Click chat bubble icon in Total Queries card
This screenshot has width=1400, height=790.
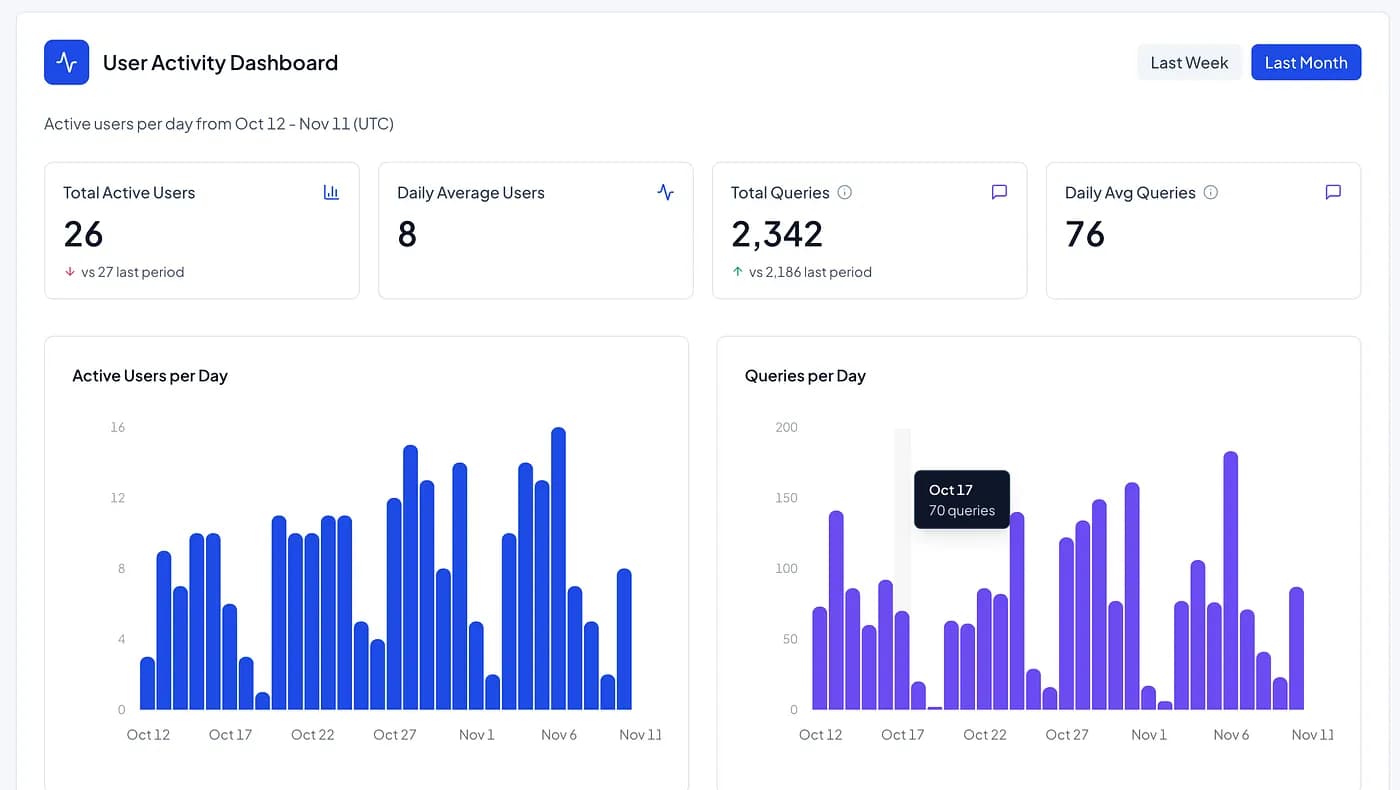click(999, 192)
